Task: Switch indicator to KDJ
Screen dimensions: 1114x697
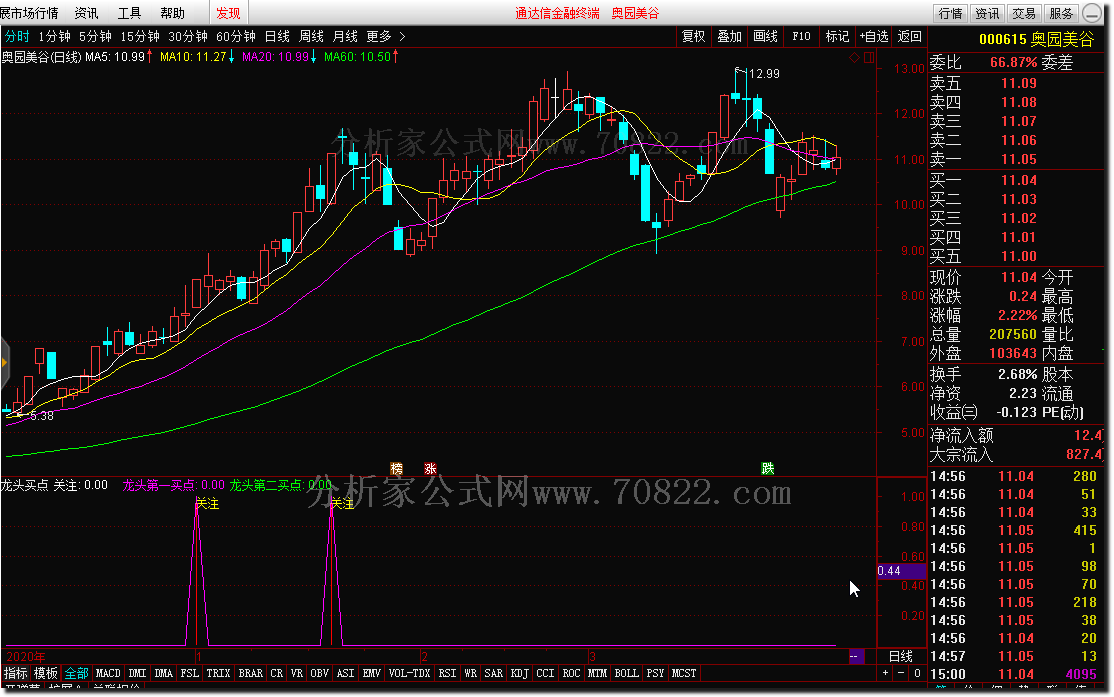Action: click(519, 673)
